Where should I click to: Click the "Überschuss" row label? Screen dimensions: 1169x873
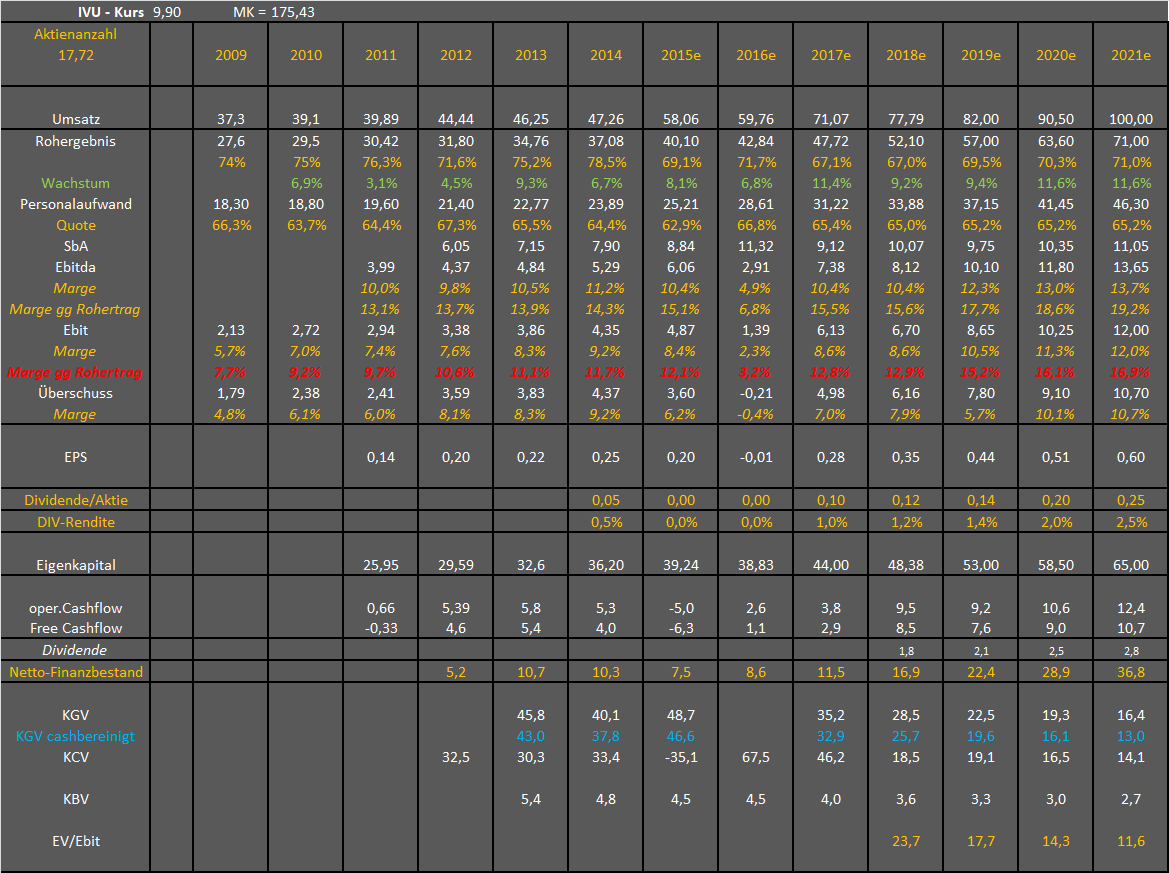point(75,393)
